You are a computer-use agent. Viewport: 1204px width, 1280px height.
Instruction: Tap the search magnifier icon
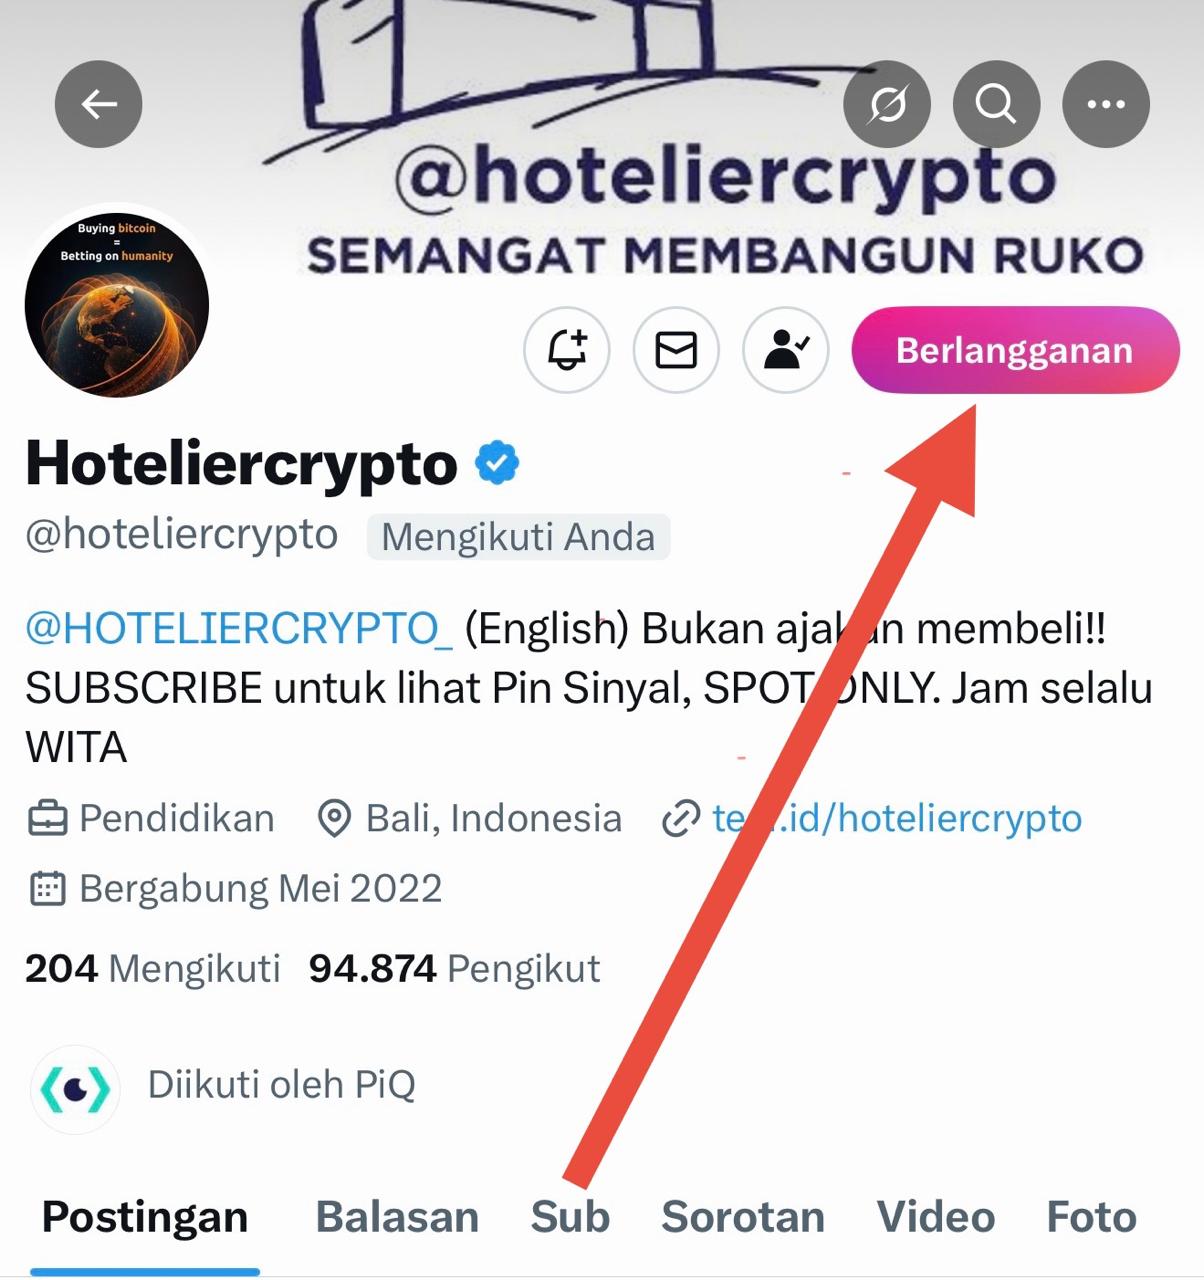pyautogui.click(x=996, y=104)
